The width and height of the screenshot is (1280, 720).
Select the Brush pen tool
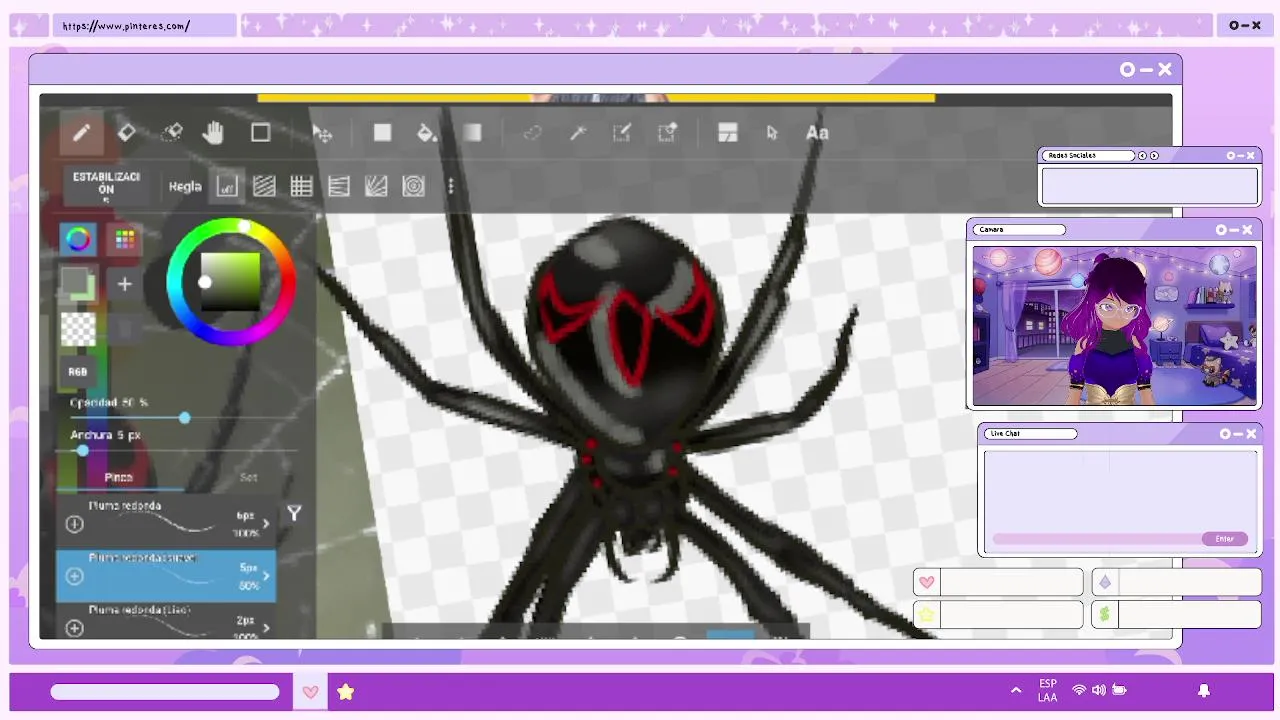(81, 133)
